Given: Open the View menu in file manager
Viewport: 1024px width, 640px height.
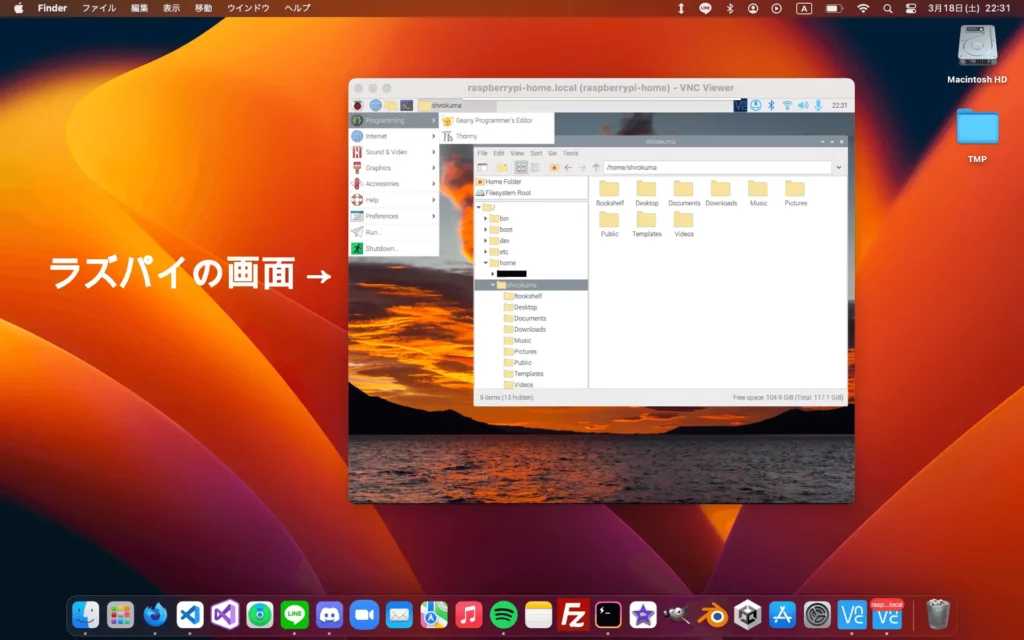Looking at the screenshot, I should (x=517, y=153).
